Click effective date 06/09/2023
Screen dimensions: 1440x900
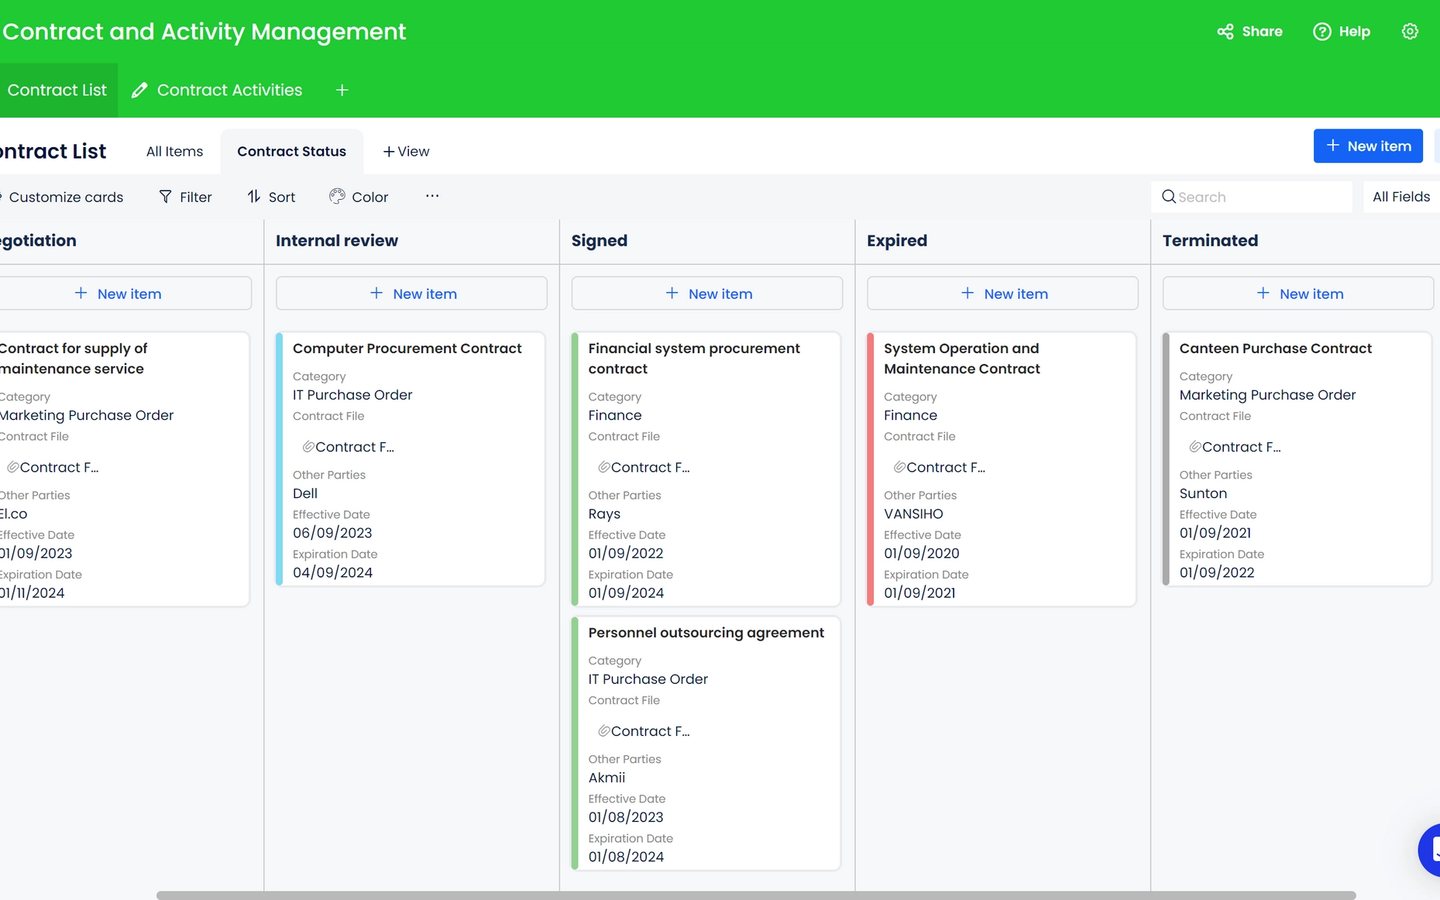coord(332,533)
